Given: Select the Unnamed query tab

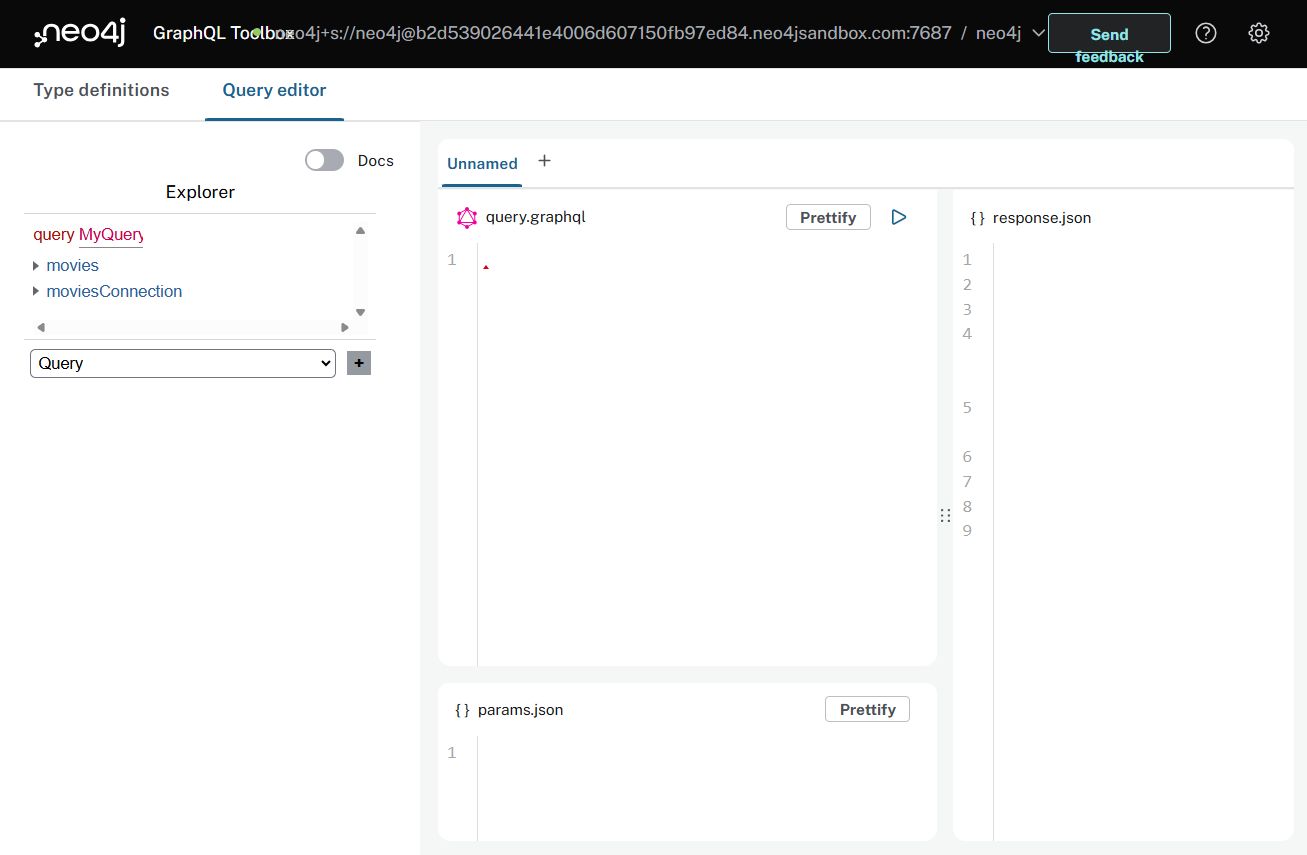Looking at the screenshot, I should click(482, 164).
